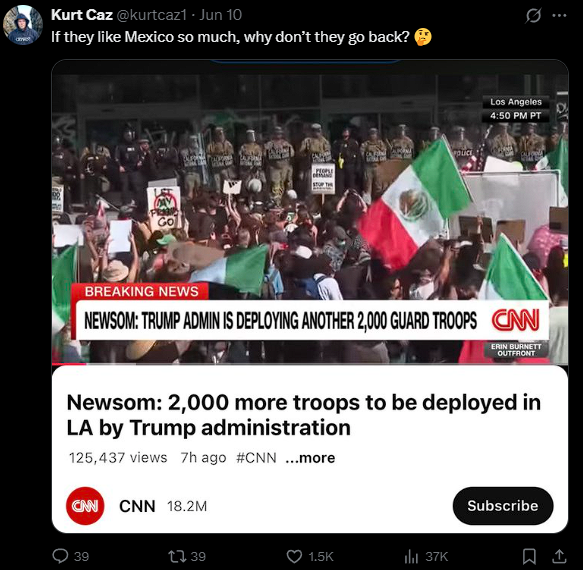Bookmark this post
583x570 pixels.
[x=529, y=556]
